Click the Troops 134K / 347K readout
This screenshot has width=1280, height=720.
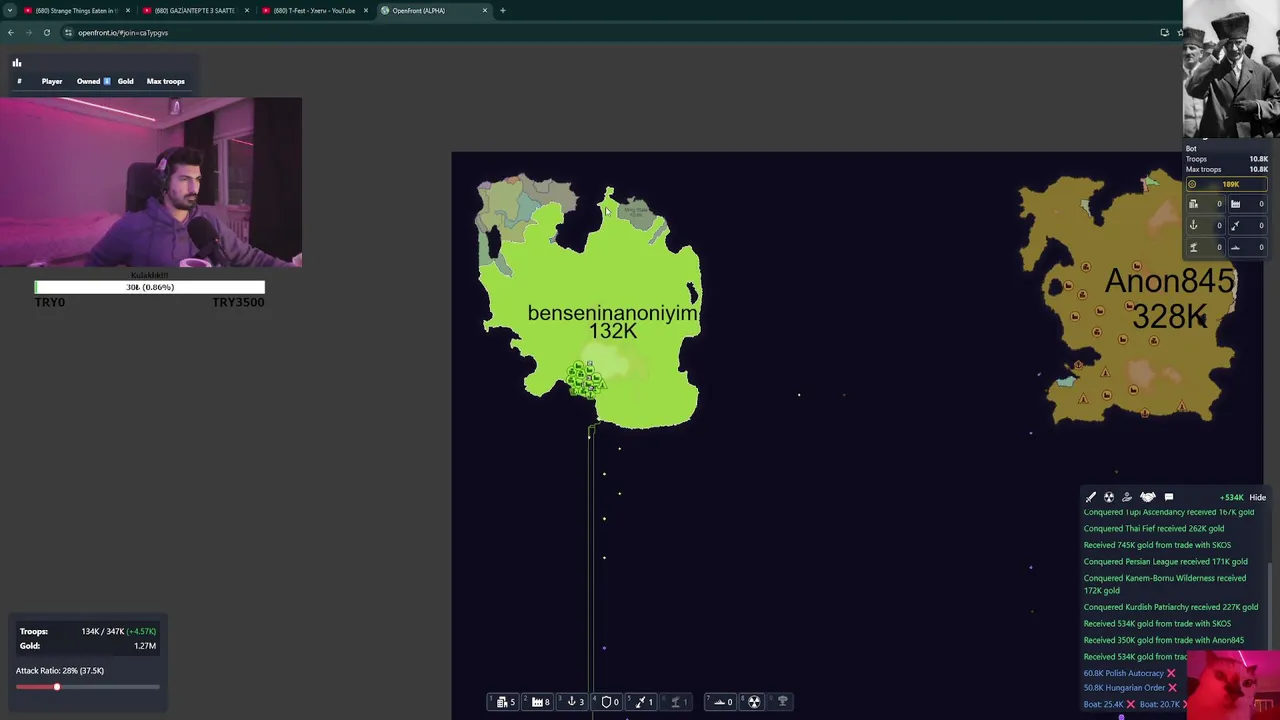click(x=88, y=631)
